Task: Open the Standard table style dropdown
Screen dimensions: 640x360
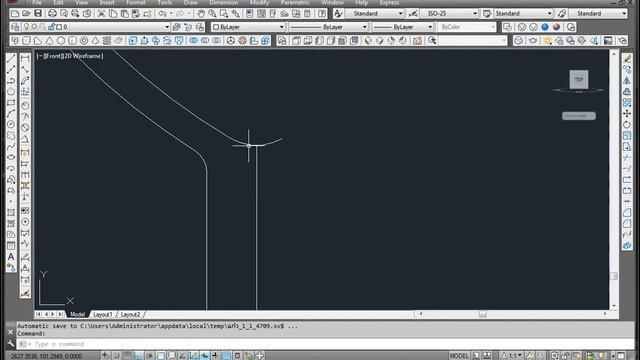Action: 523,13
